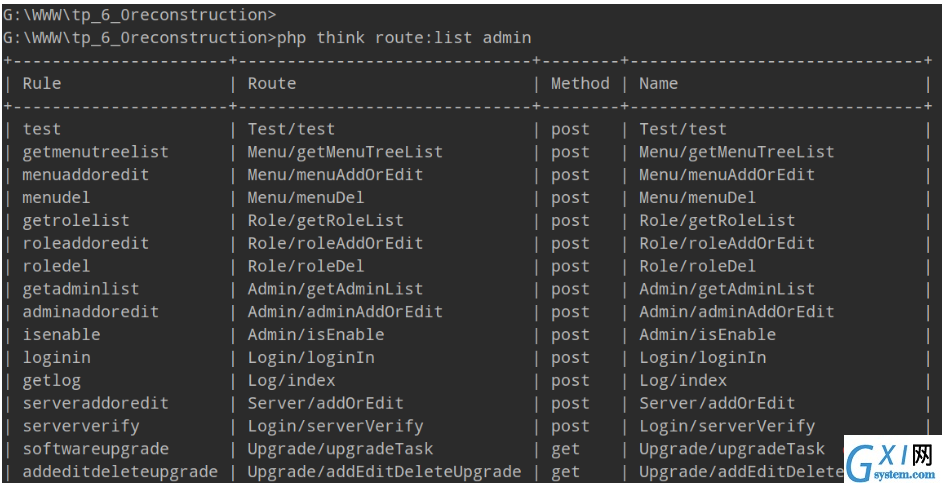Select the 'Rule' column header
This screenshot has width=942, height=483.
41,83
